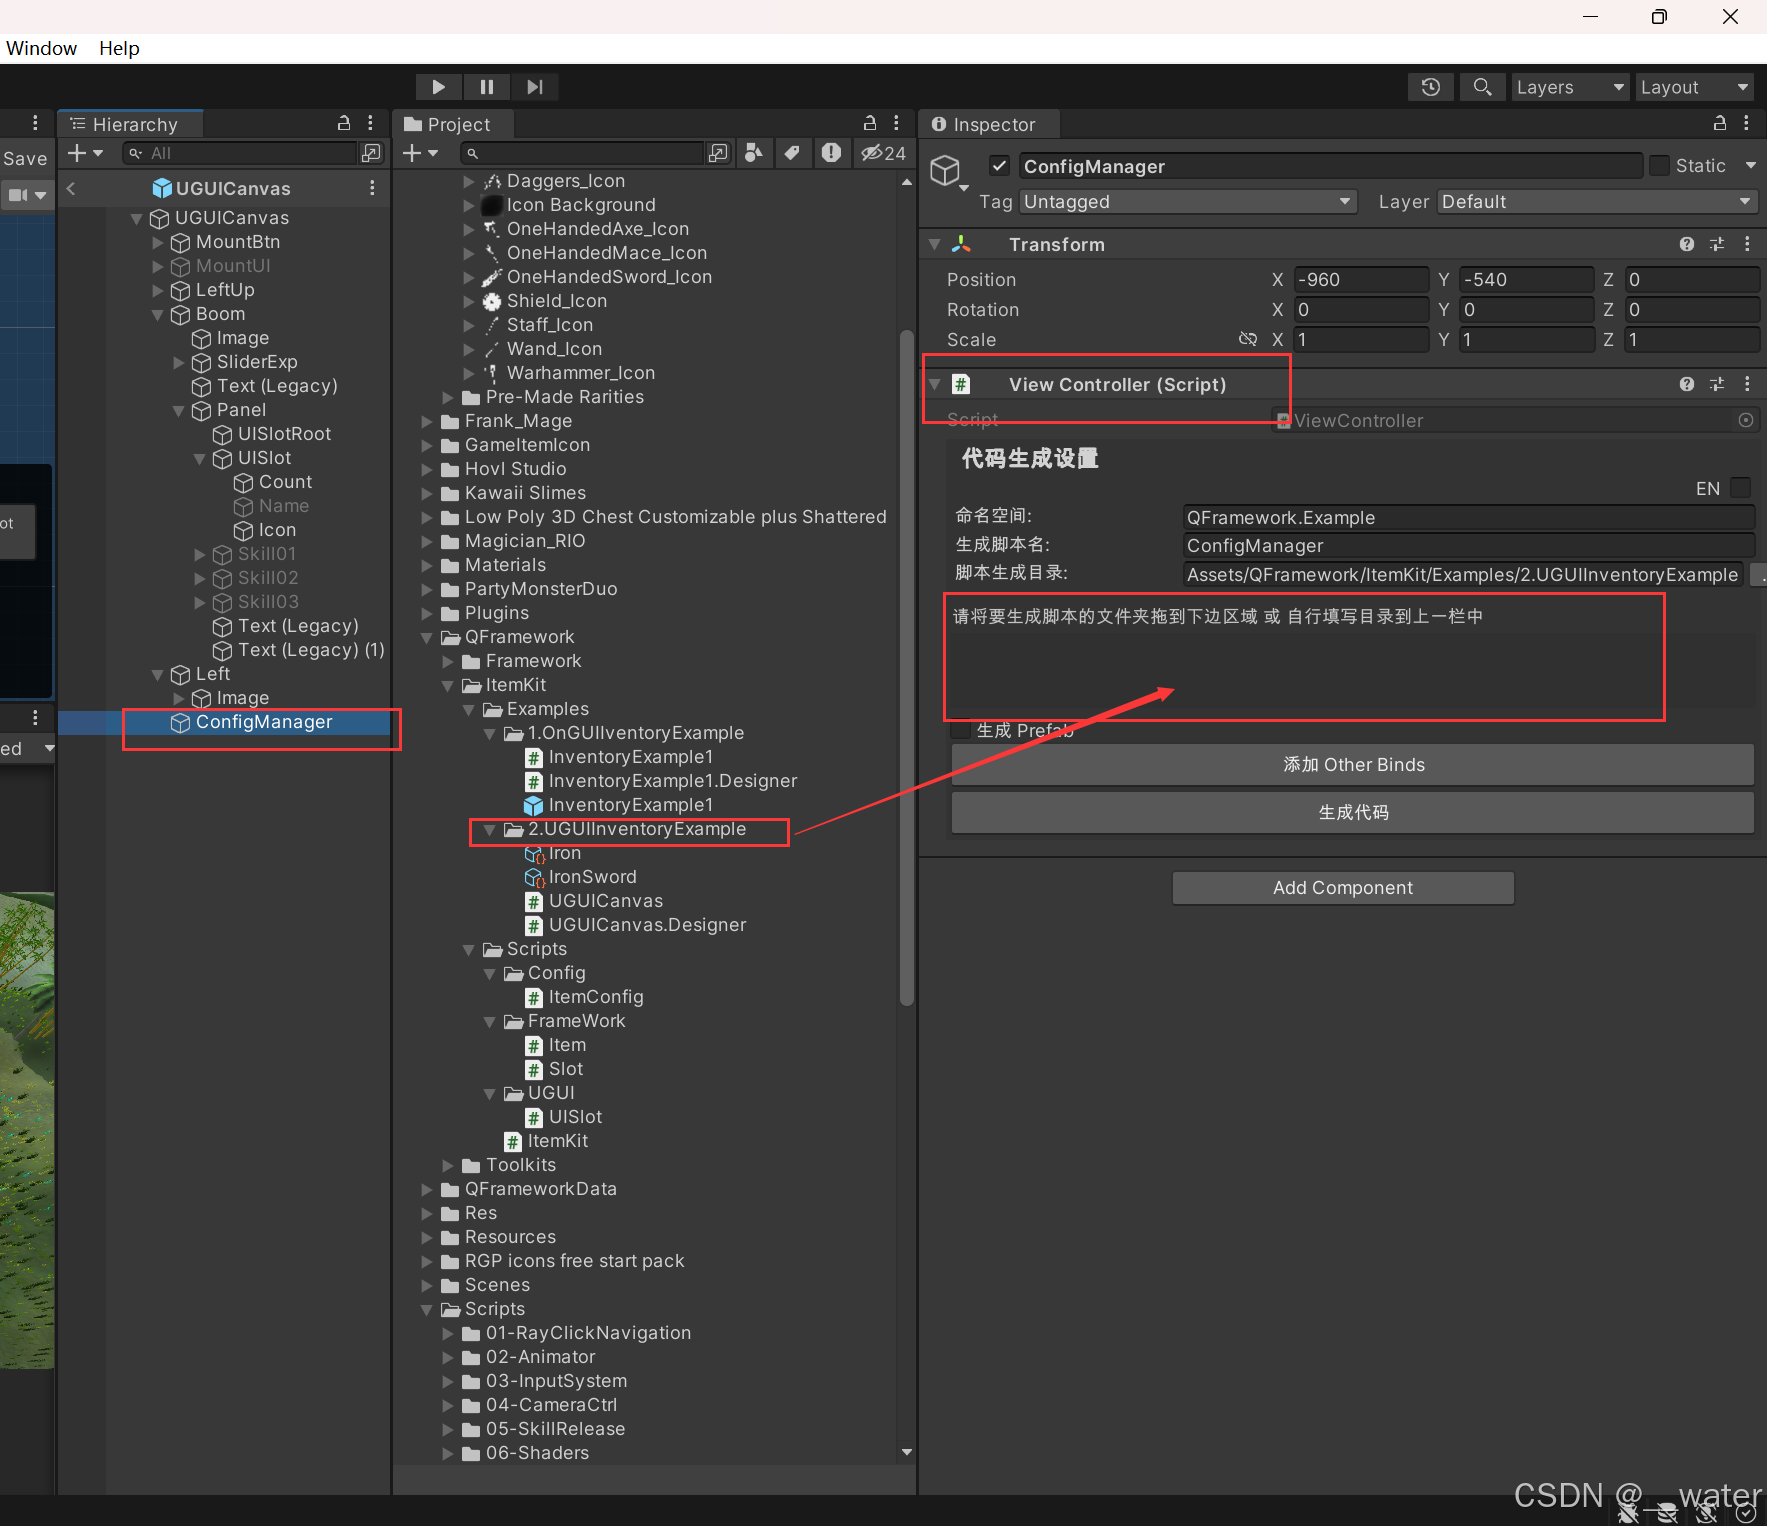Click the 命名空间 input field
Screen dimensions: 1767x1526
click(x=1469, y=518)
